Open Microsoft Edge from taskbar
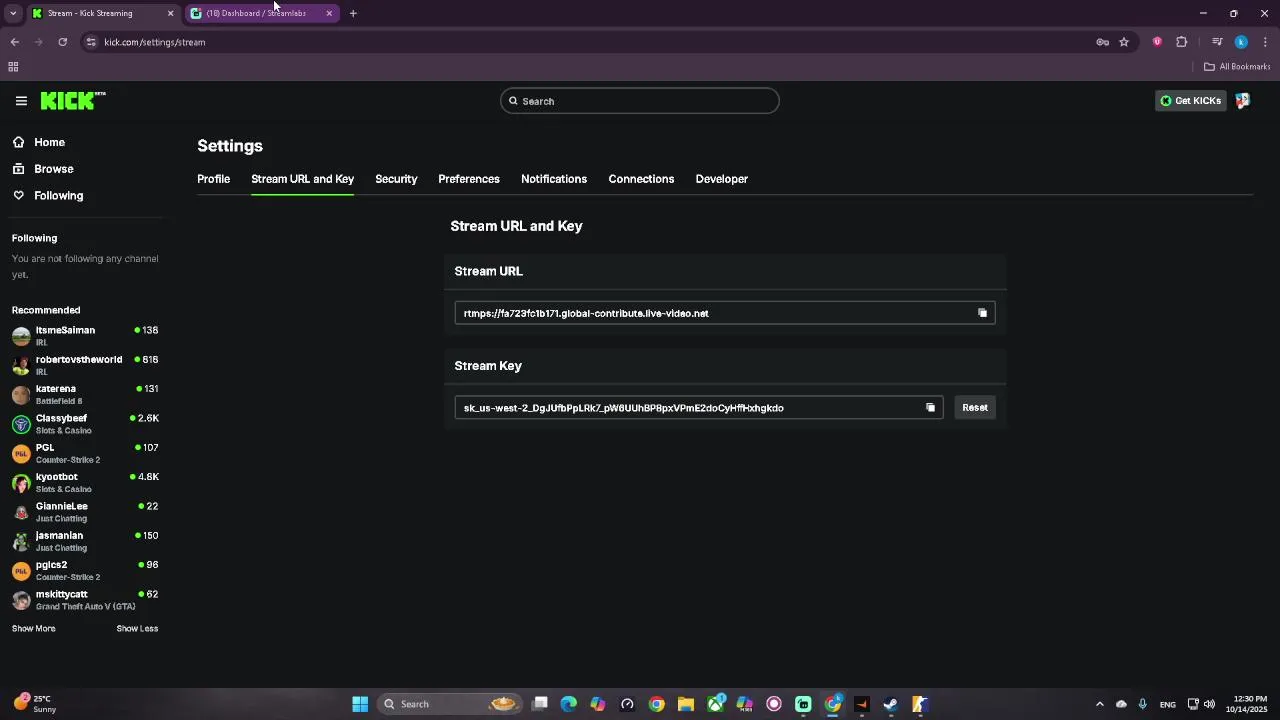Image resolution: width=1280 pixels, height=720 pixels. [569, 704]
